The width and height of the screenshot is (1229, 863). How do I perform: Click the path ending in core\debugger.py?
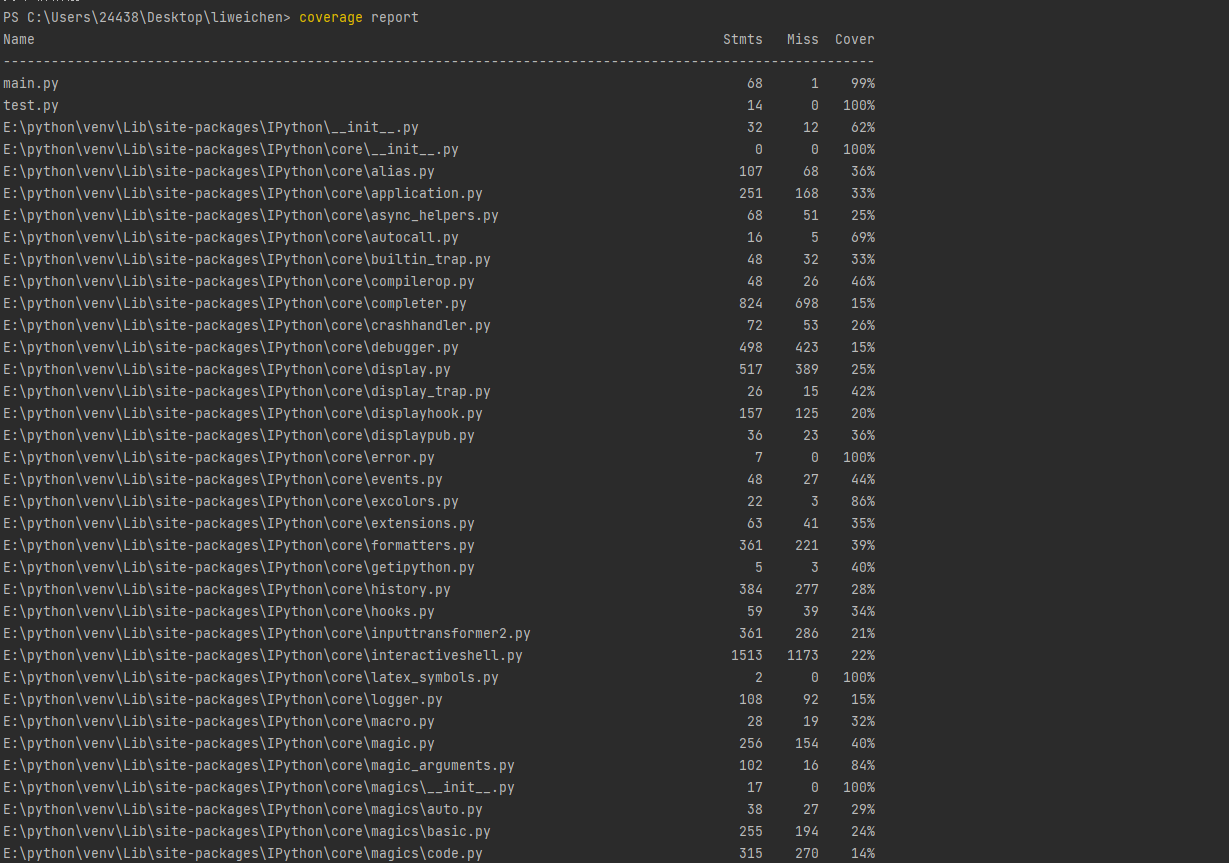pos(231,348)
